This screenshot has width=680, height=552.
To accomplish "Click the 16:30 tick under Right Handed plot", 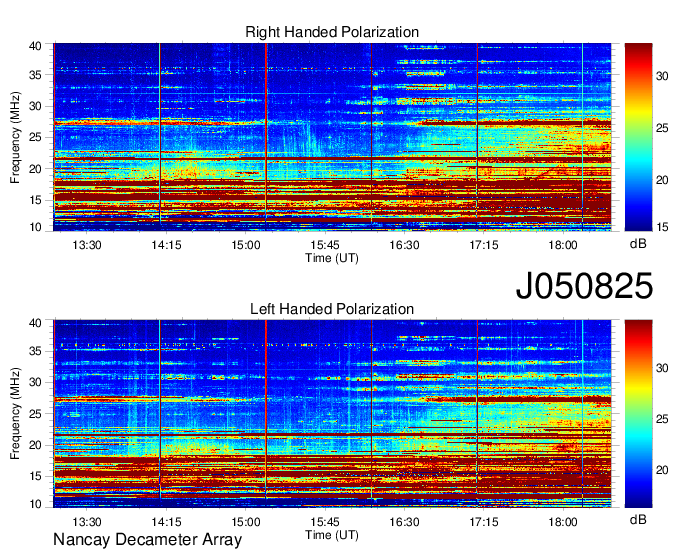I will tap(404, 245).
